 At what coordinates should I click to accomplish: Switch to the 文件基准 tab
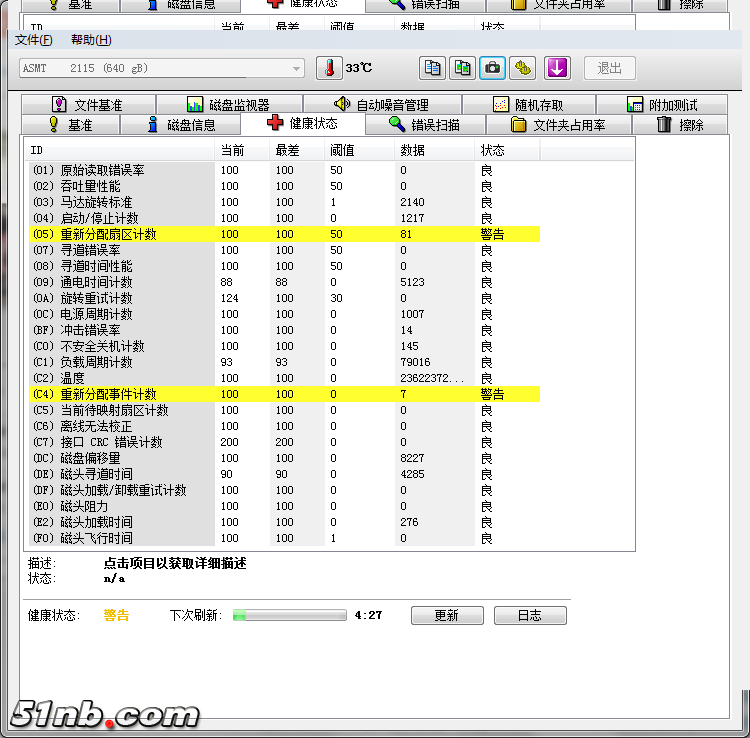[x=88, y=104]
